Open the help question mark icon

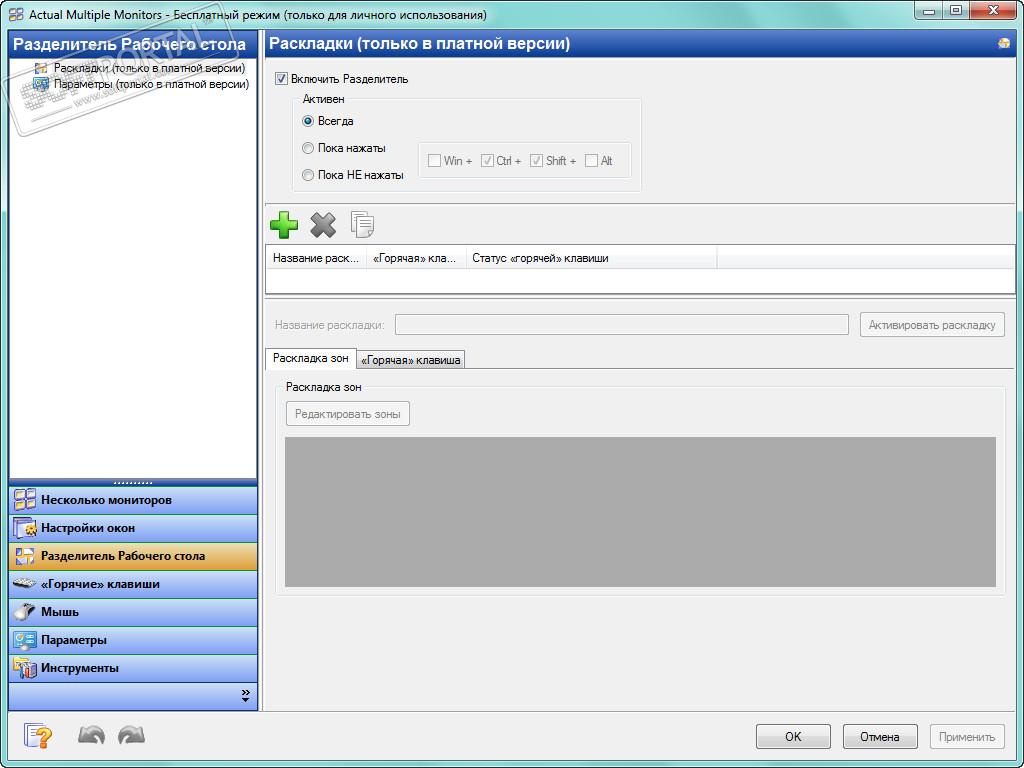tap(39, 736)
